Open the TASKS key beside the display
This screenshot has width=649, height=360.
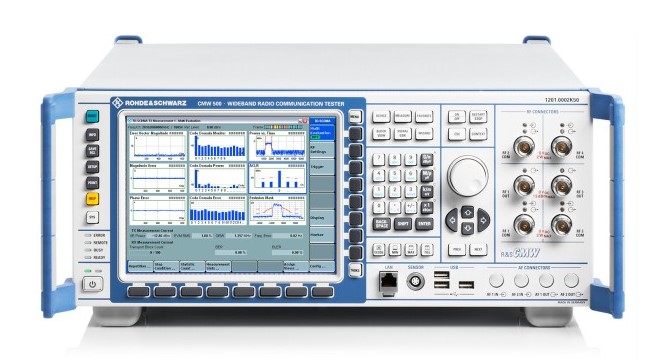click(x=355, y=270)
